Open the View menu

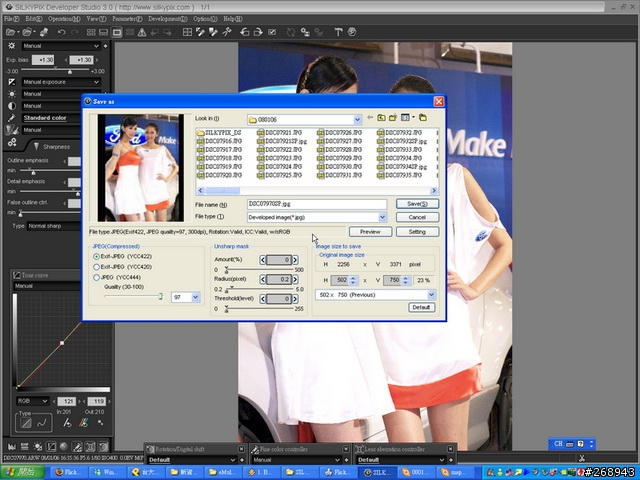96,19
